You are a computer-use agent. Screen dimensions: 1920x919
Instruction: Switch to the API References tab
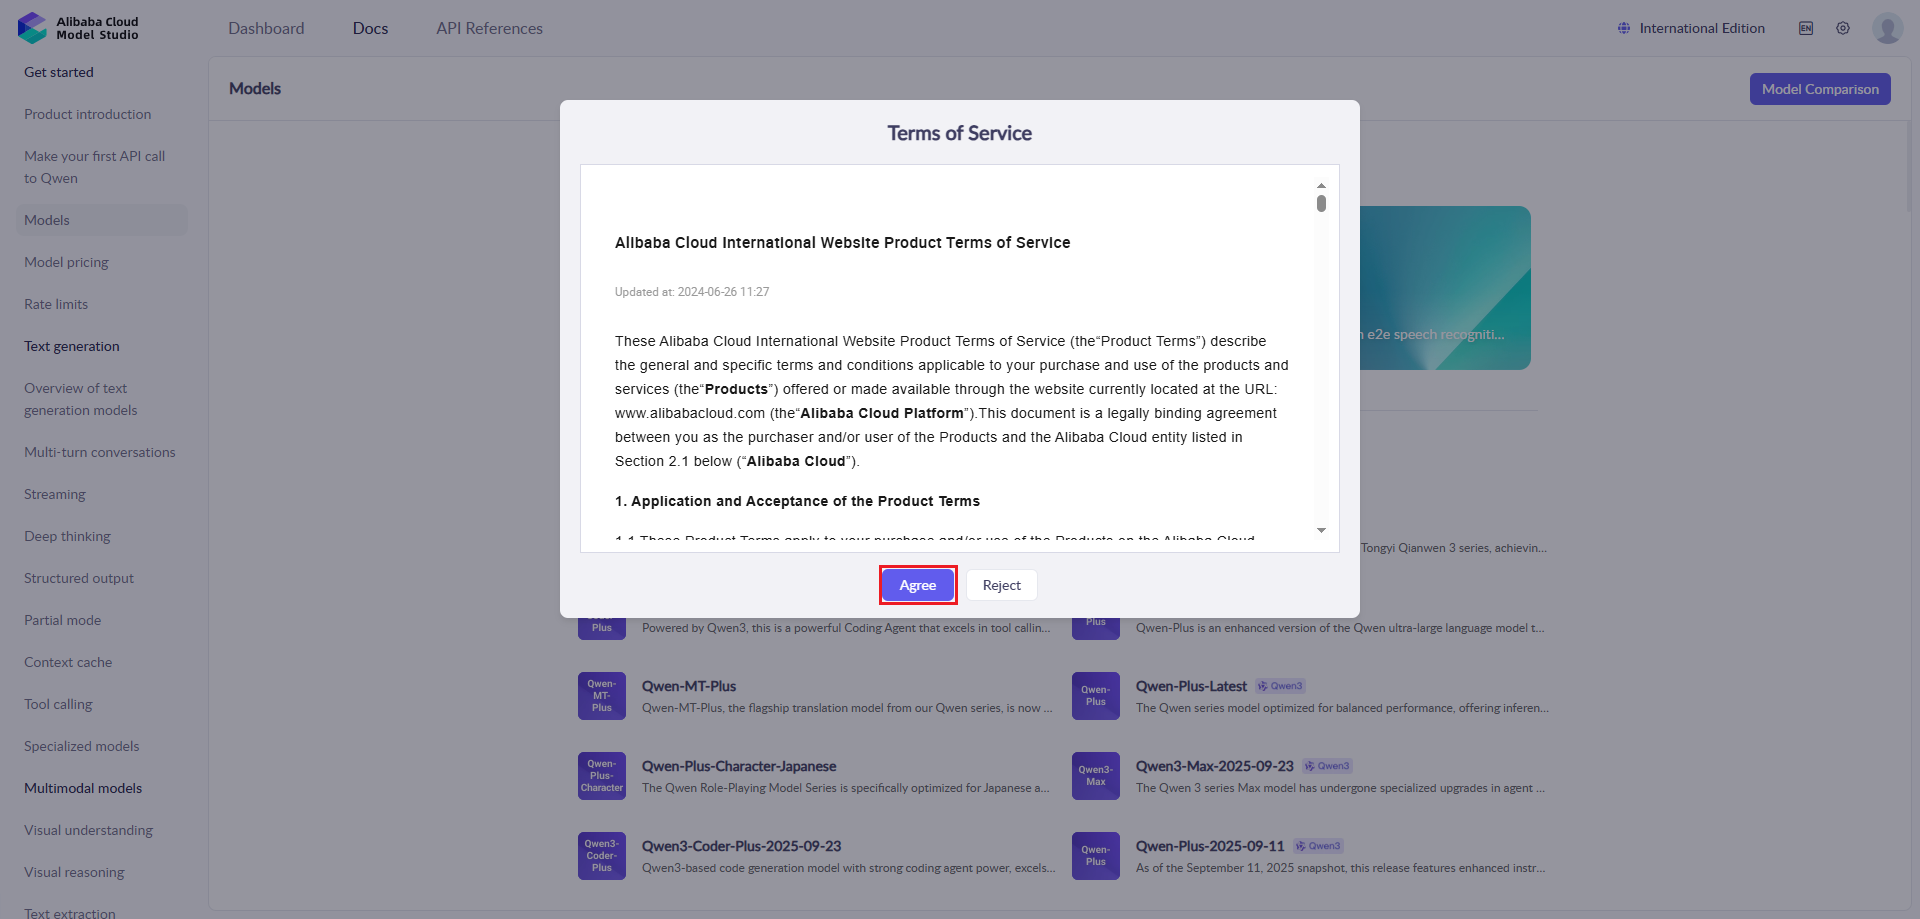click(x=489, y=28)
